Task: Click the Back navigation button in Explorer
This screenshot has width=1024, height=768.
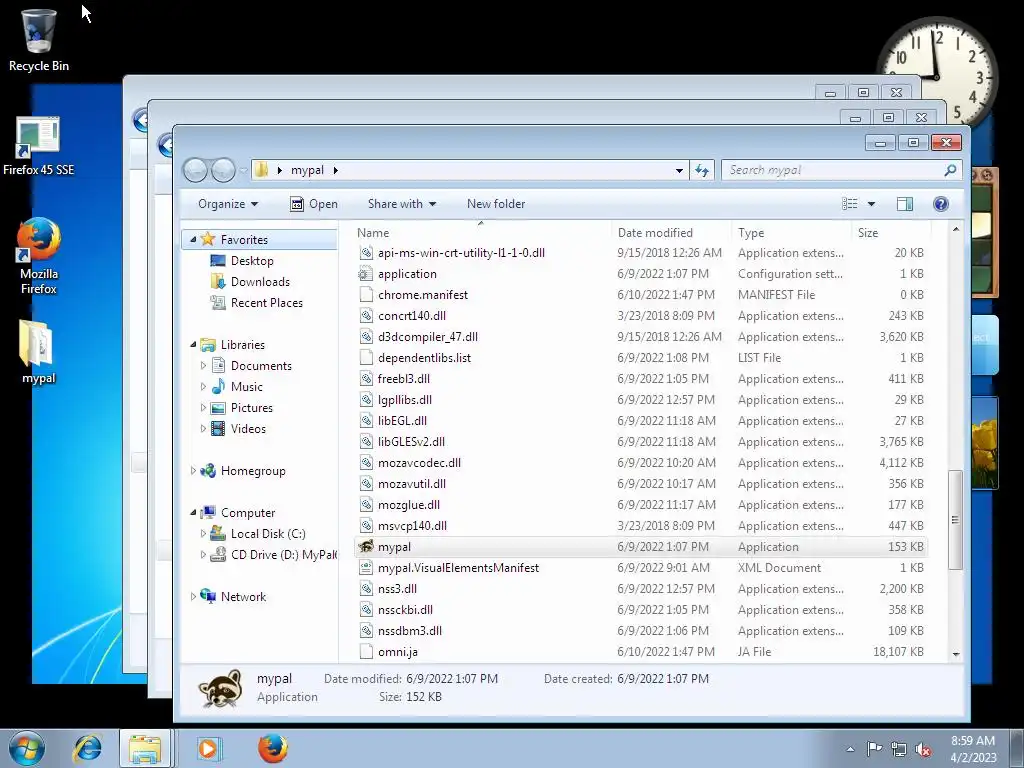Action: tap(195, 170)
